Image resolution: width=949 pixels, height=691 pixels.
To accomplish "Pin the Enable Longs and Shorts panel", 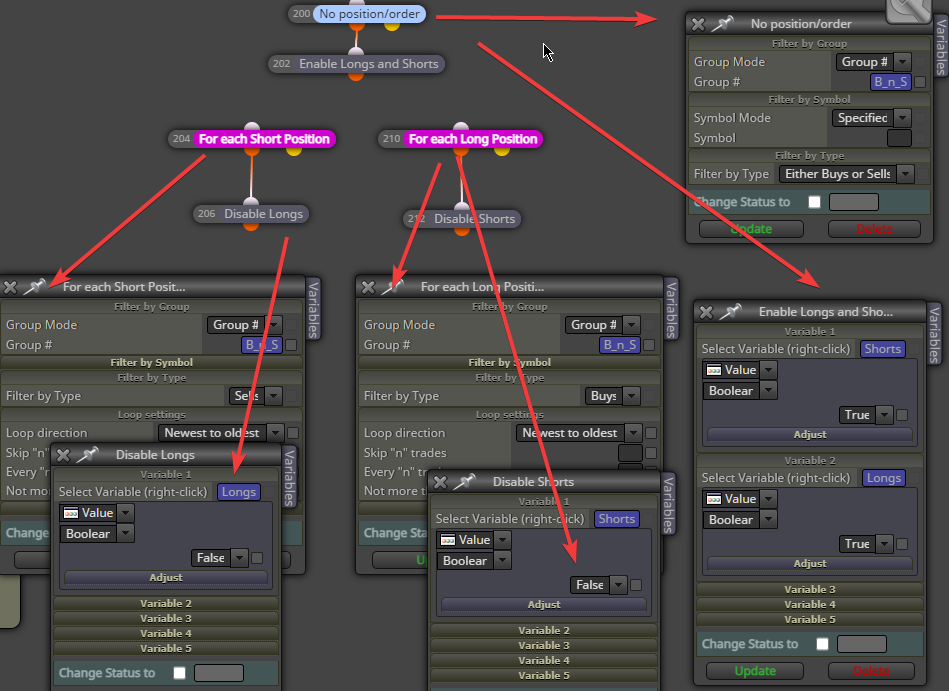I will coord(731,312).
